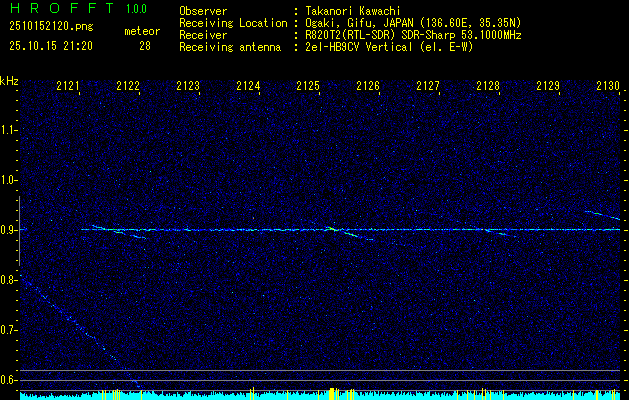Click the 1.1 kHz frequency label

8,130
